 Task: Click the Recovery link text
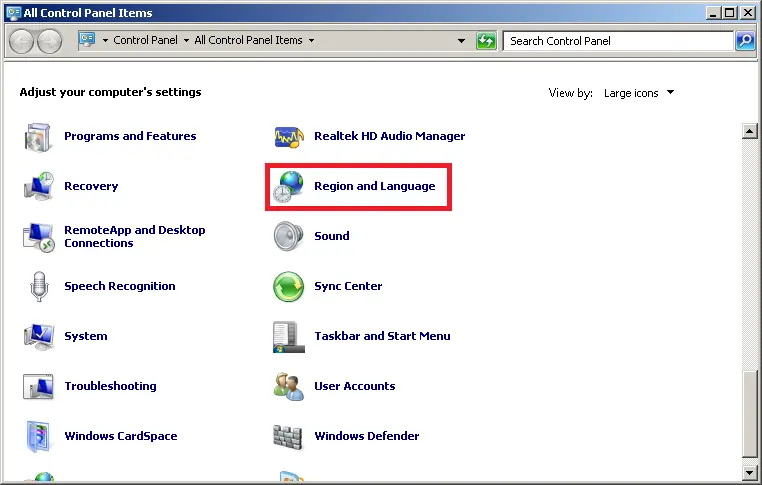coord(91,186)
